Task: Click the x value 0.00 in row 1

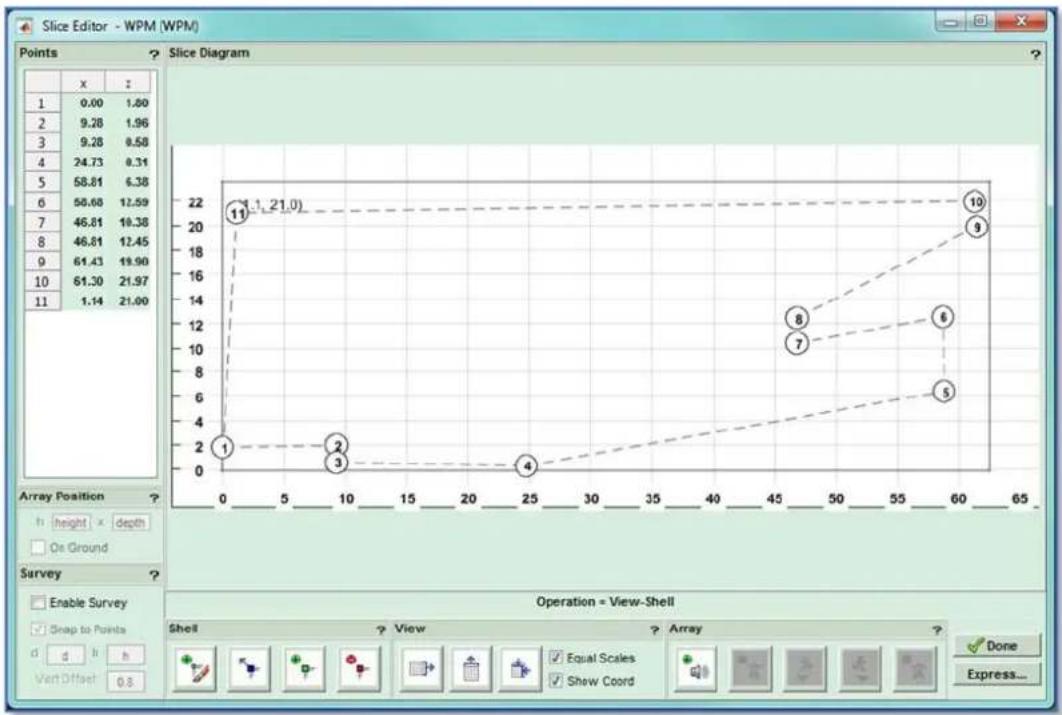Action: tap(91, 103)
